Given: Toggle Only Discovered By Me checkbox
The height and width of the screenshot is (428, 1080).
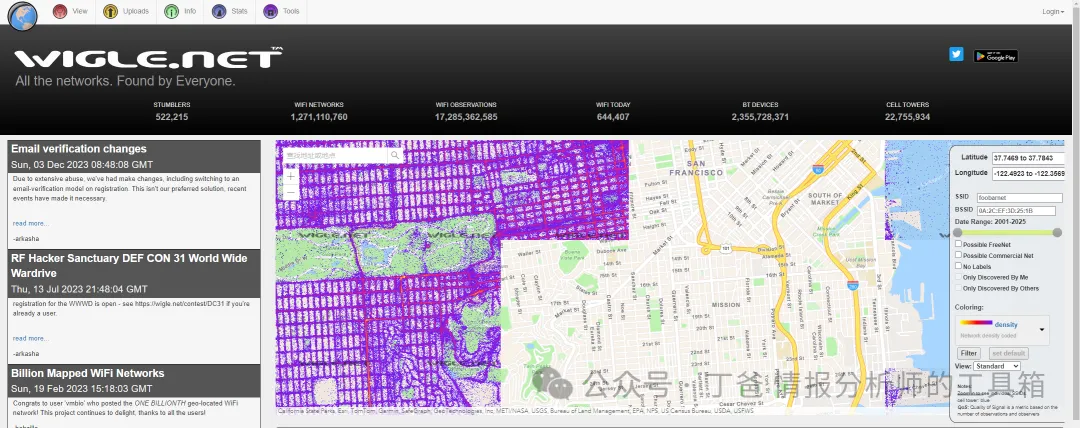Looking at the screenshot, I should pyautogui.click(x=958, y=277).
